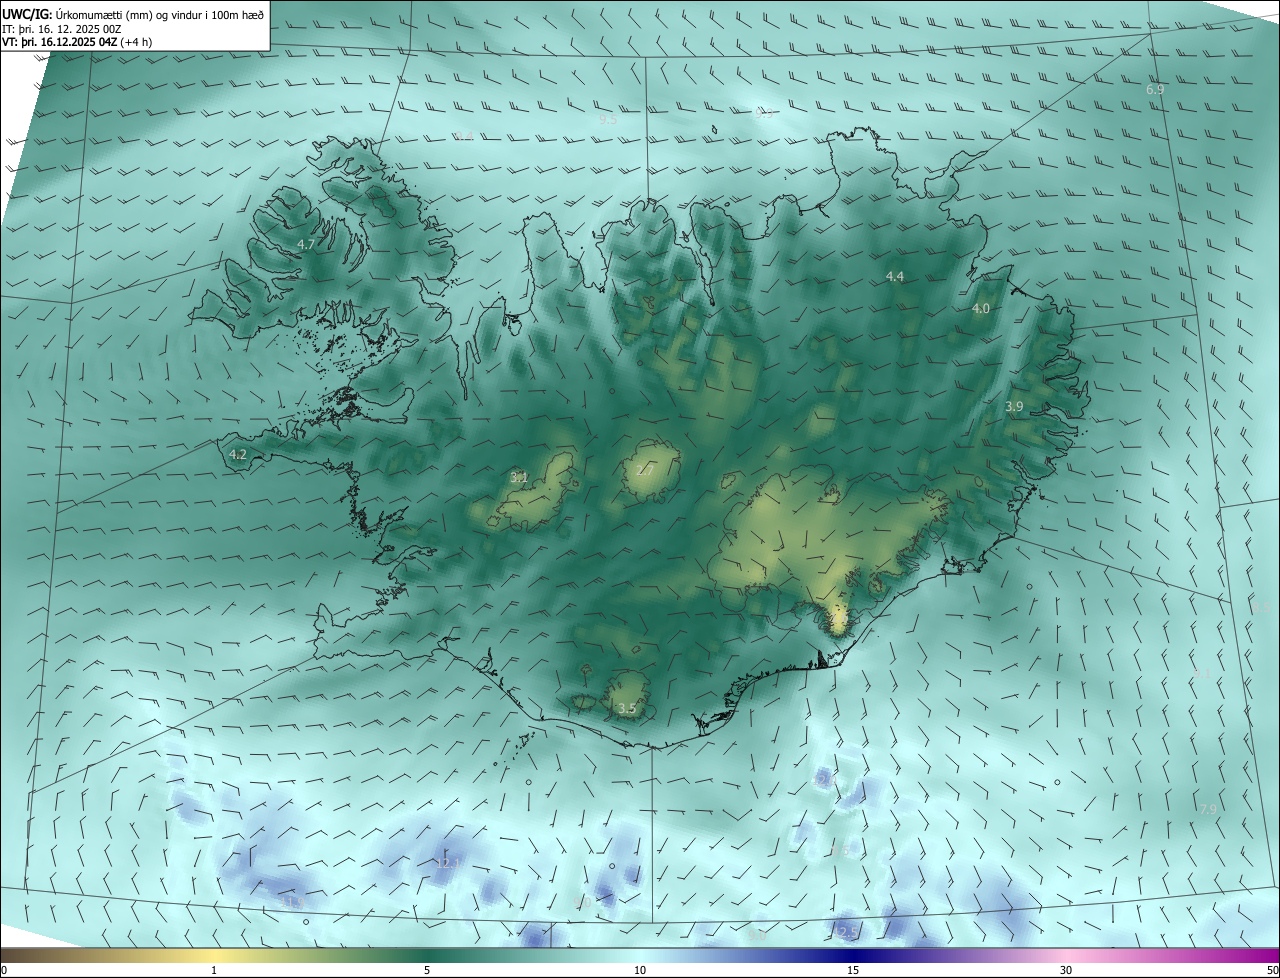1280x978 pixels.
Task: Click the 7.9 value in the southeast ocean
Action: [x=1208, y=808]
